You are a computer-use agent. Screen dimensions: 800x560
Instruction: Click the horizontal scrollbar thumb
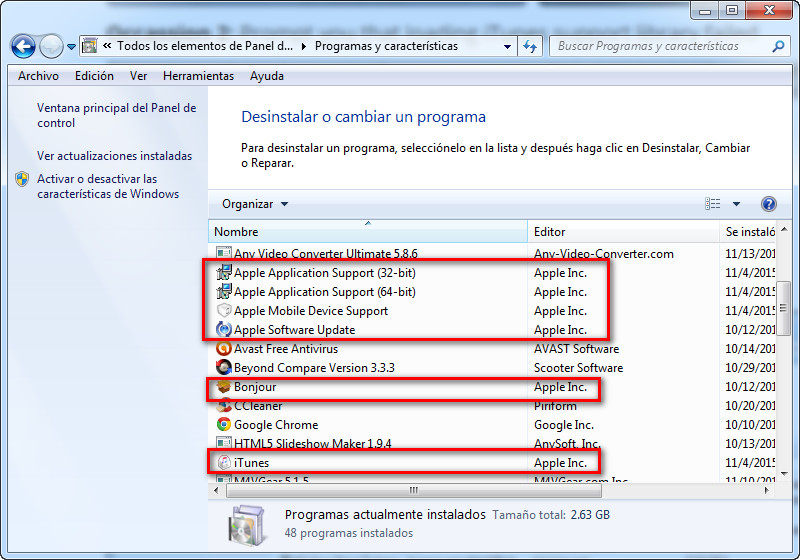pos(414,490)
